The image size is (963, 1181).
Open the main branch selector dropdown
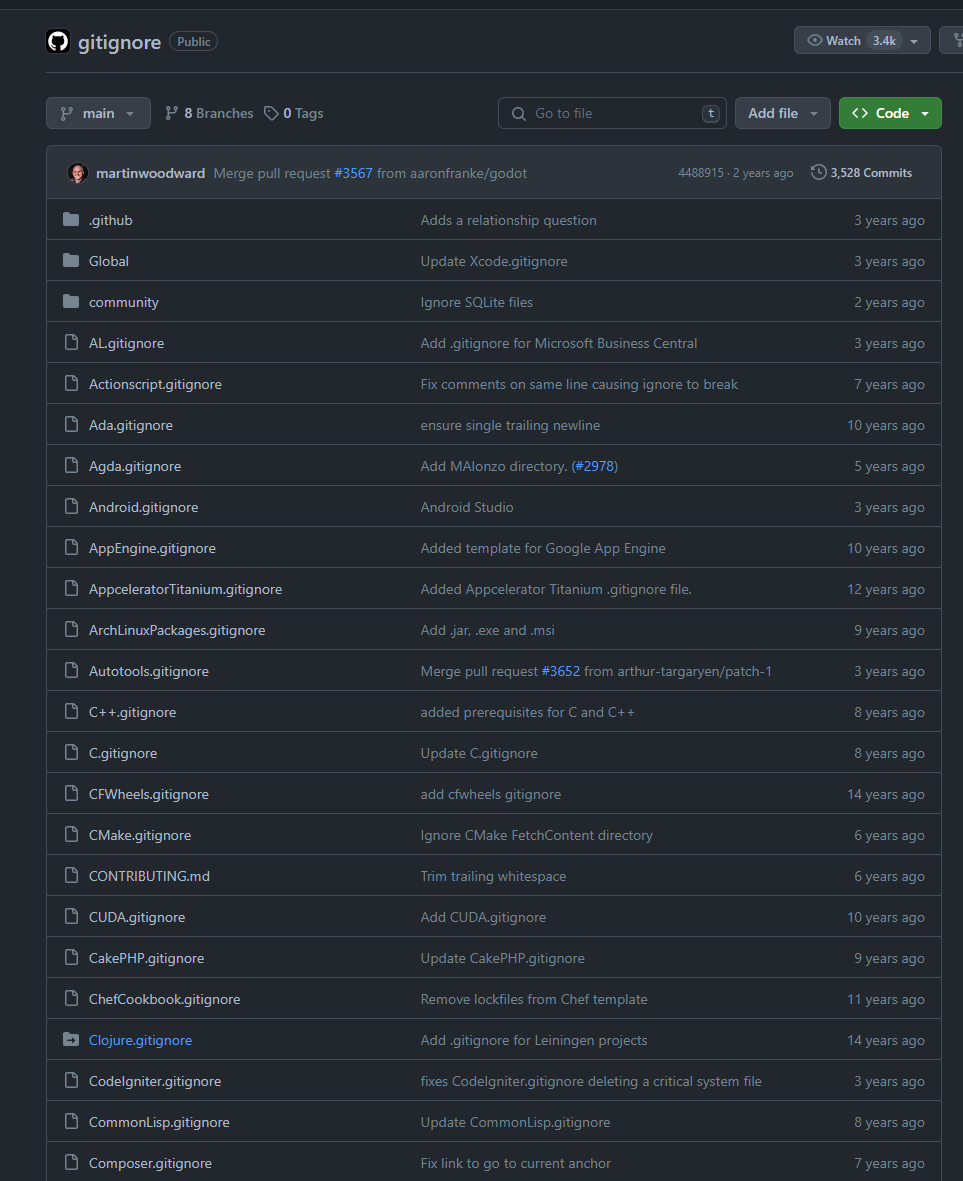(x=99, y=113)
